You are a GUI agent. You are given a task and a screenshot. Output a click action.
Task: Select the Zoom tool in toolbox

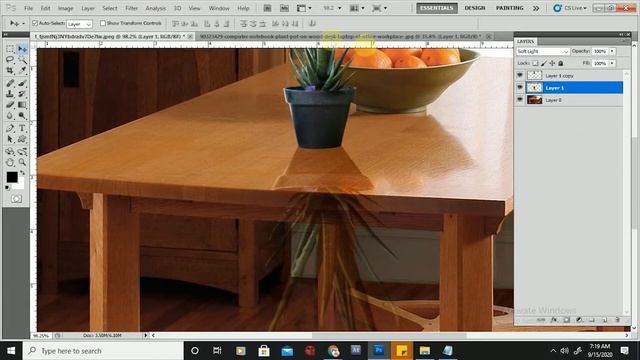pos(22,162)
